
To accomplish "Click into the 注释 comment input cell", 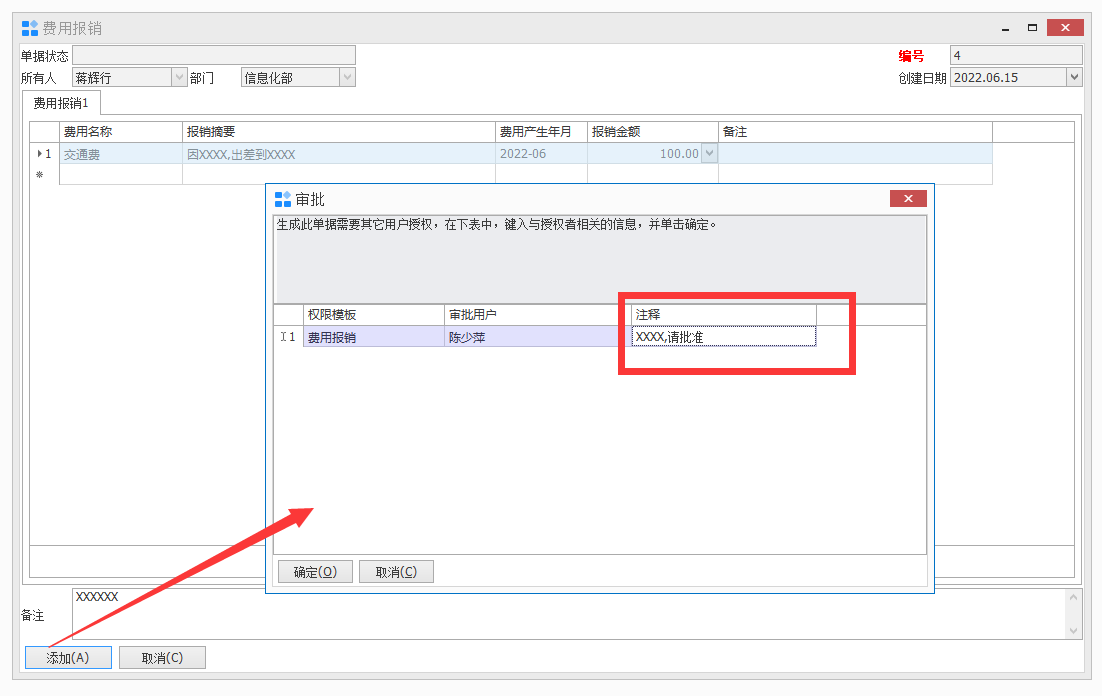I will [723, 337].
